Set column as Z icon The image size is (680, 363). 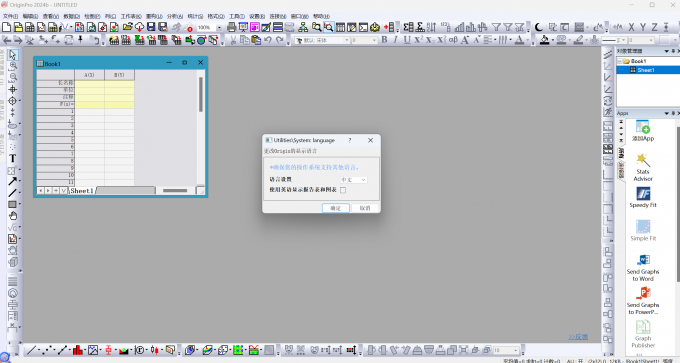pos(654,27)
